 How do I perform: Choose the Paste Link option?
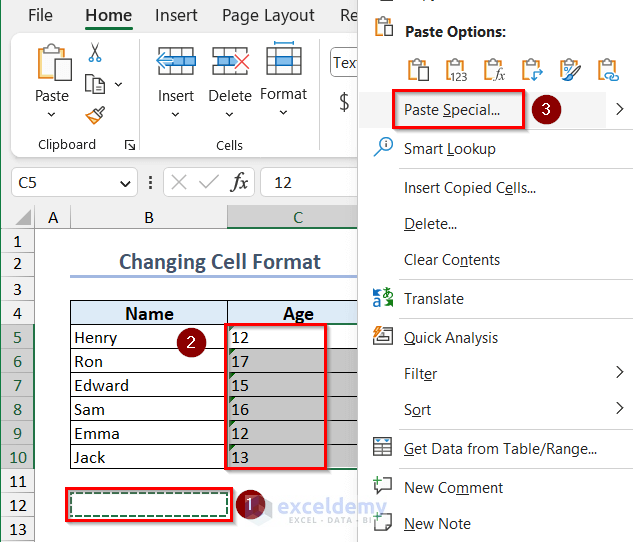point(608,70)
